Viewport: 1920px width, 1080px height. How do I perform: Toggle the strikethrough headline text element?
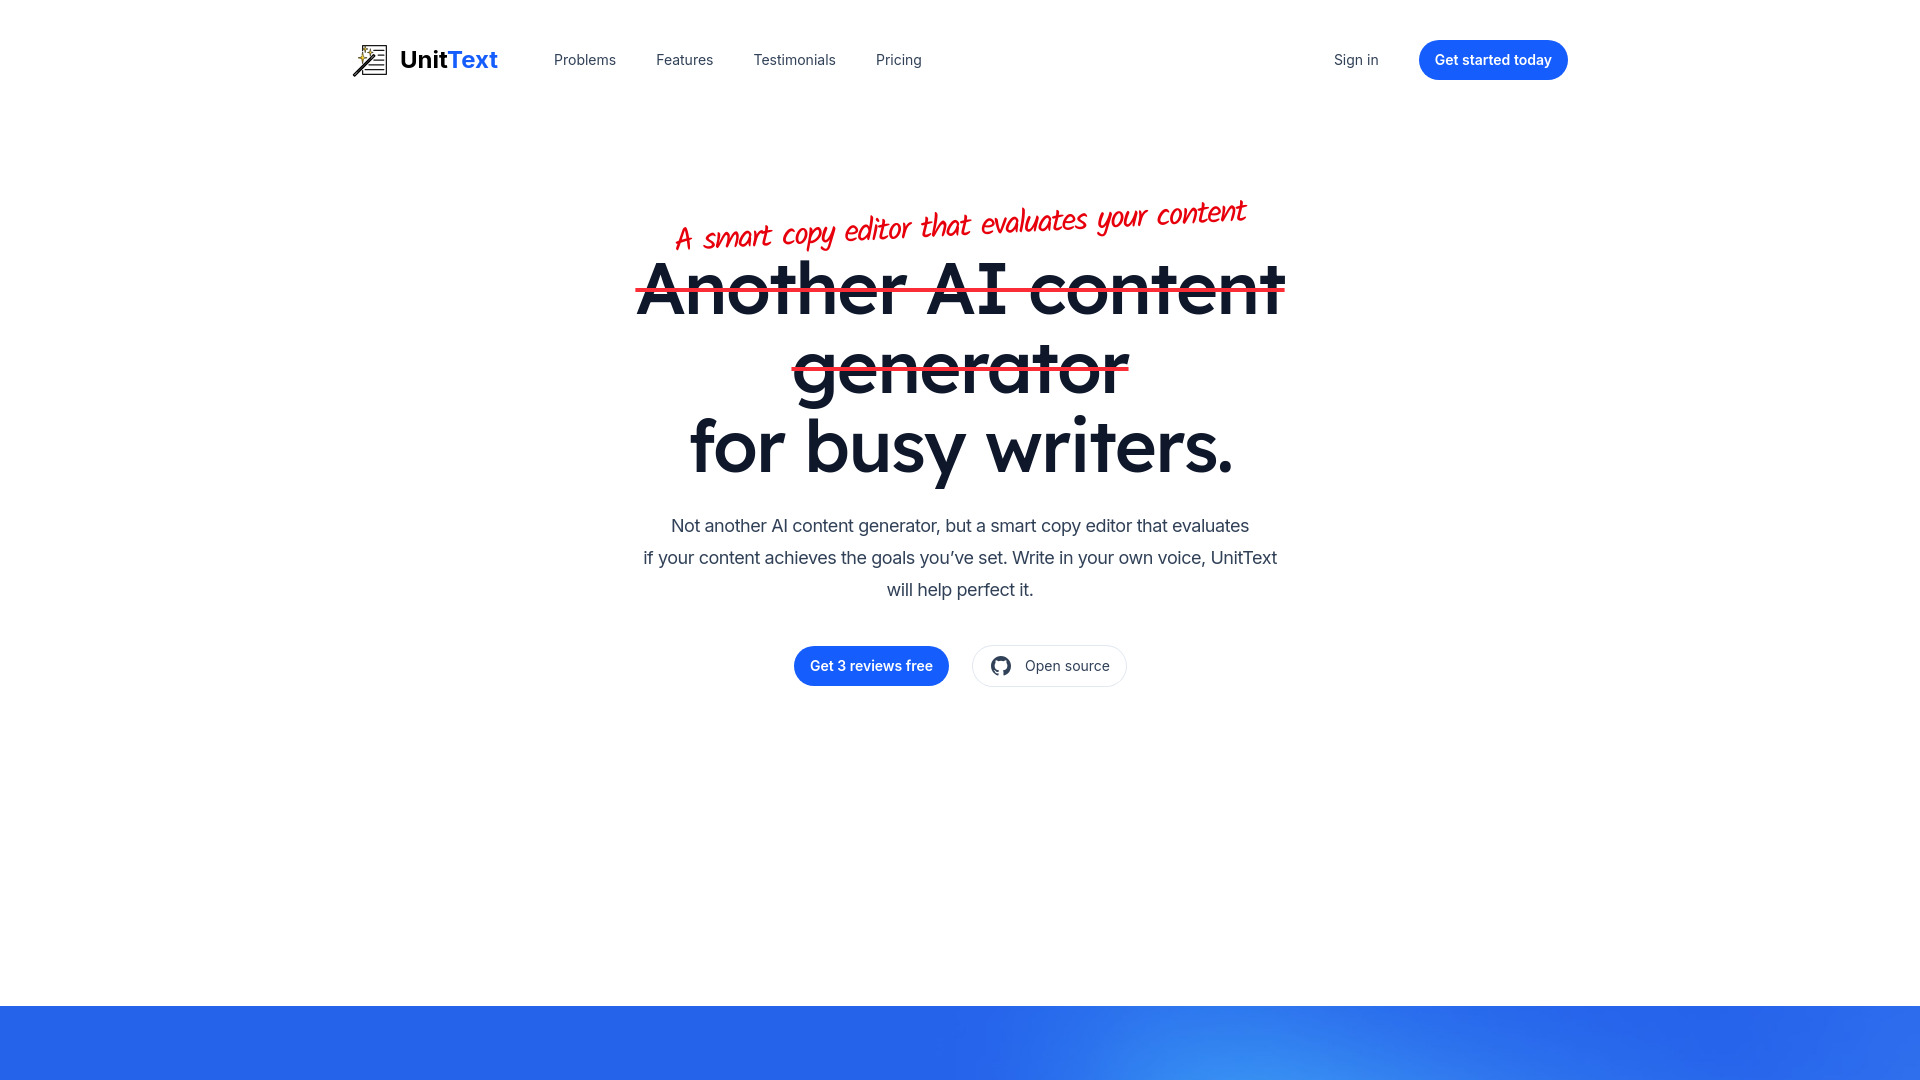click(x=960, y=326)
